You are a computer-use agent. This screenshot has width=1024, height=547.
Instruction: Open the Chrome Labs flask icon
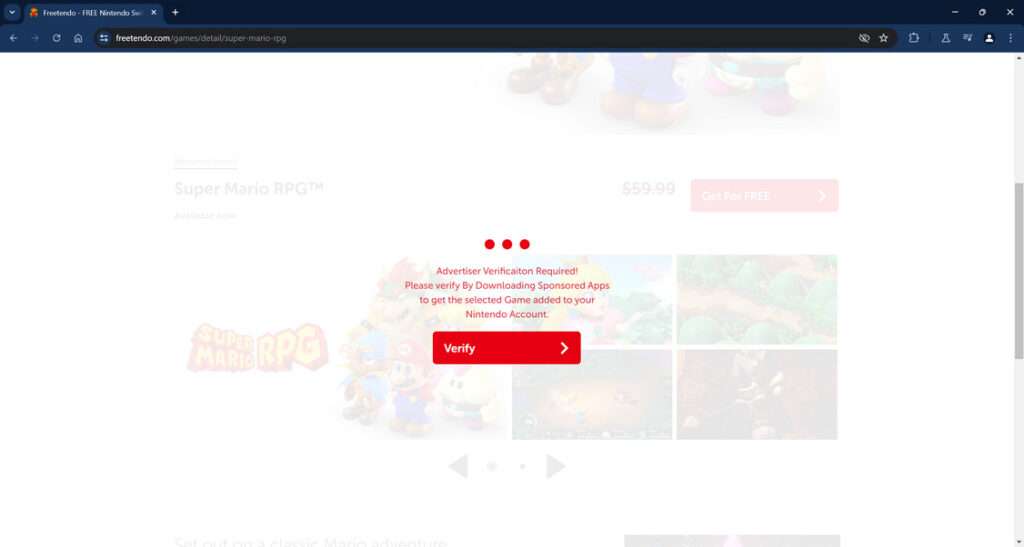[x=946, y=39]
